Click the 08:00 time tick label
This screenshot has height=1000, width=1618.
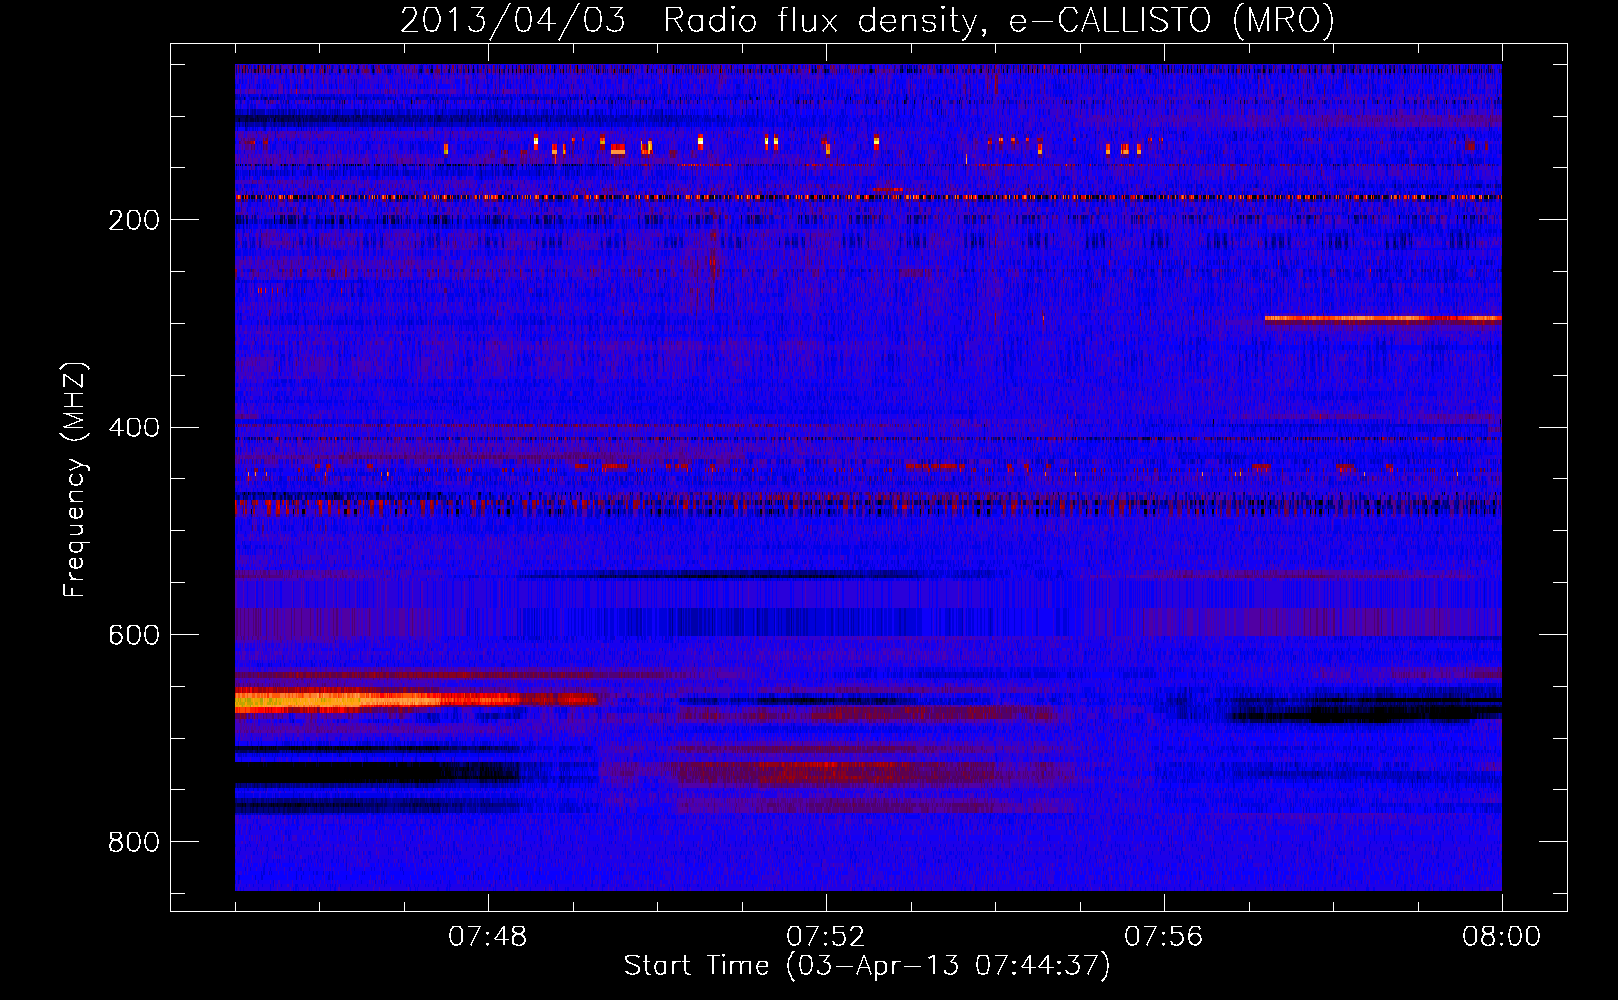(x=1502, y=937)
